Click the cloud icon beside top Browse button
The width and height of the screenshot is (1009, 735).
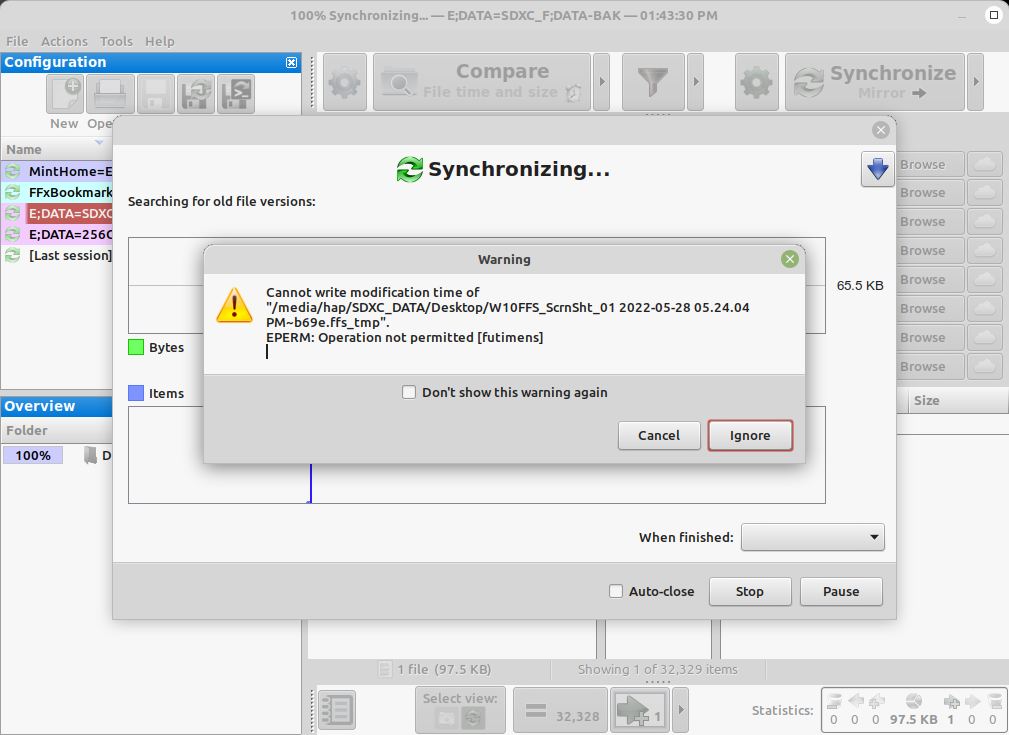985,164
